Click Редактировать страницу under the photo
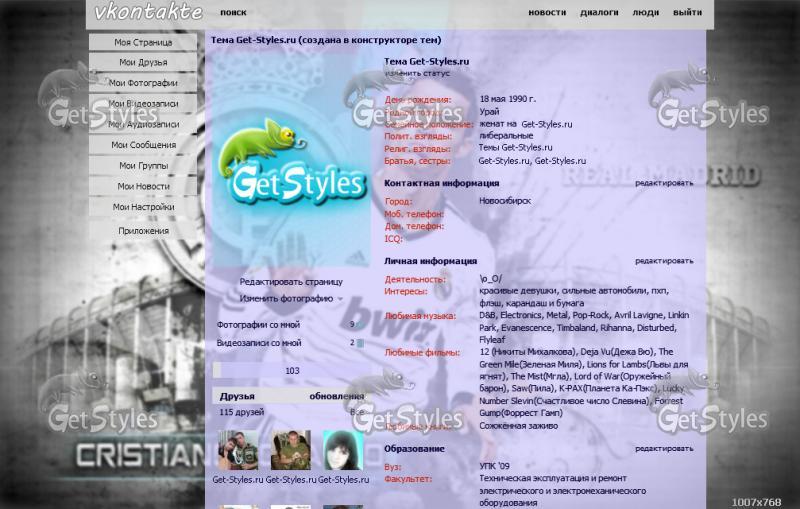This screenshot has width=800, height=509. 290,281
